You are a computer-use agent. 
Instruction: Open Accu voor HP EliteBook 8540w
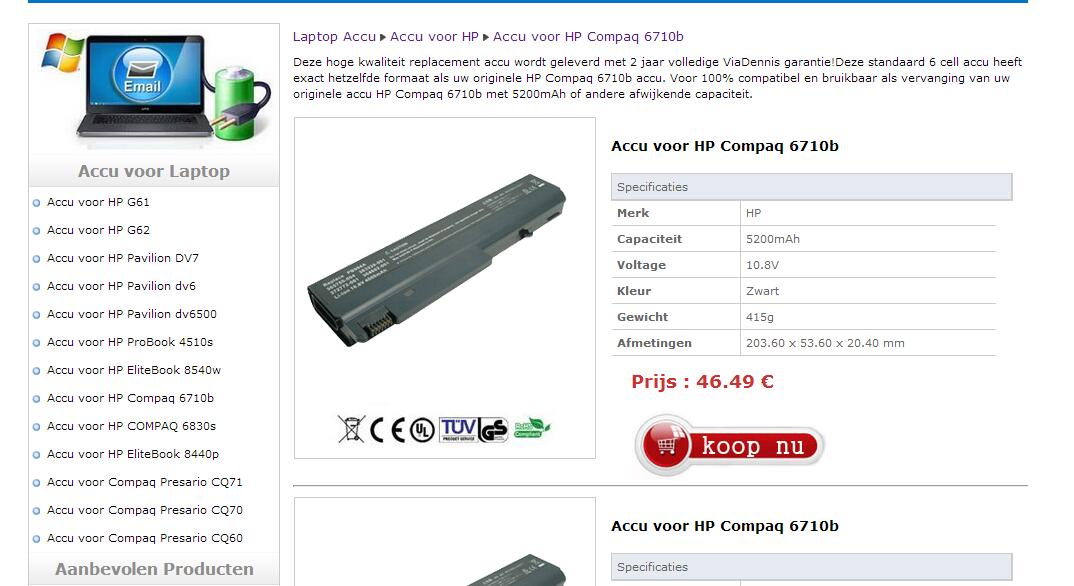coord(134,370)
